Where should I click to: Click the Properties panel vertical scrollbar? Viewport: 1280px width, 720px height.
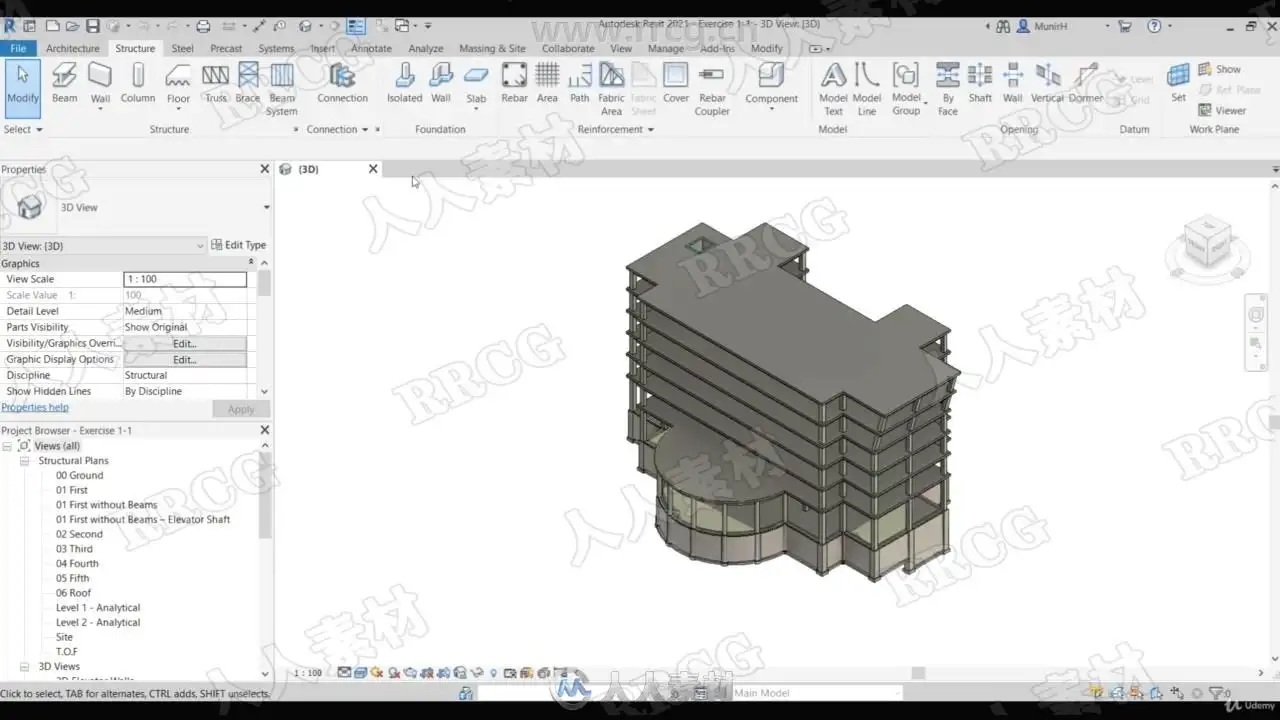[264, 282]
